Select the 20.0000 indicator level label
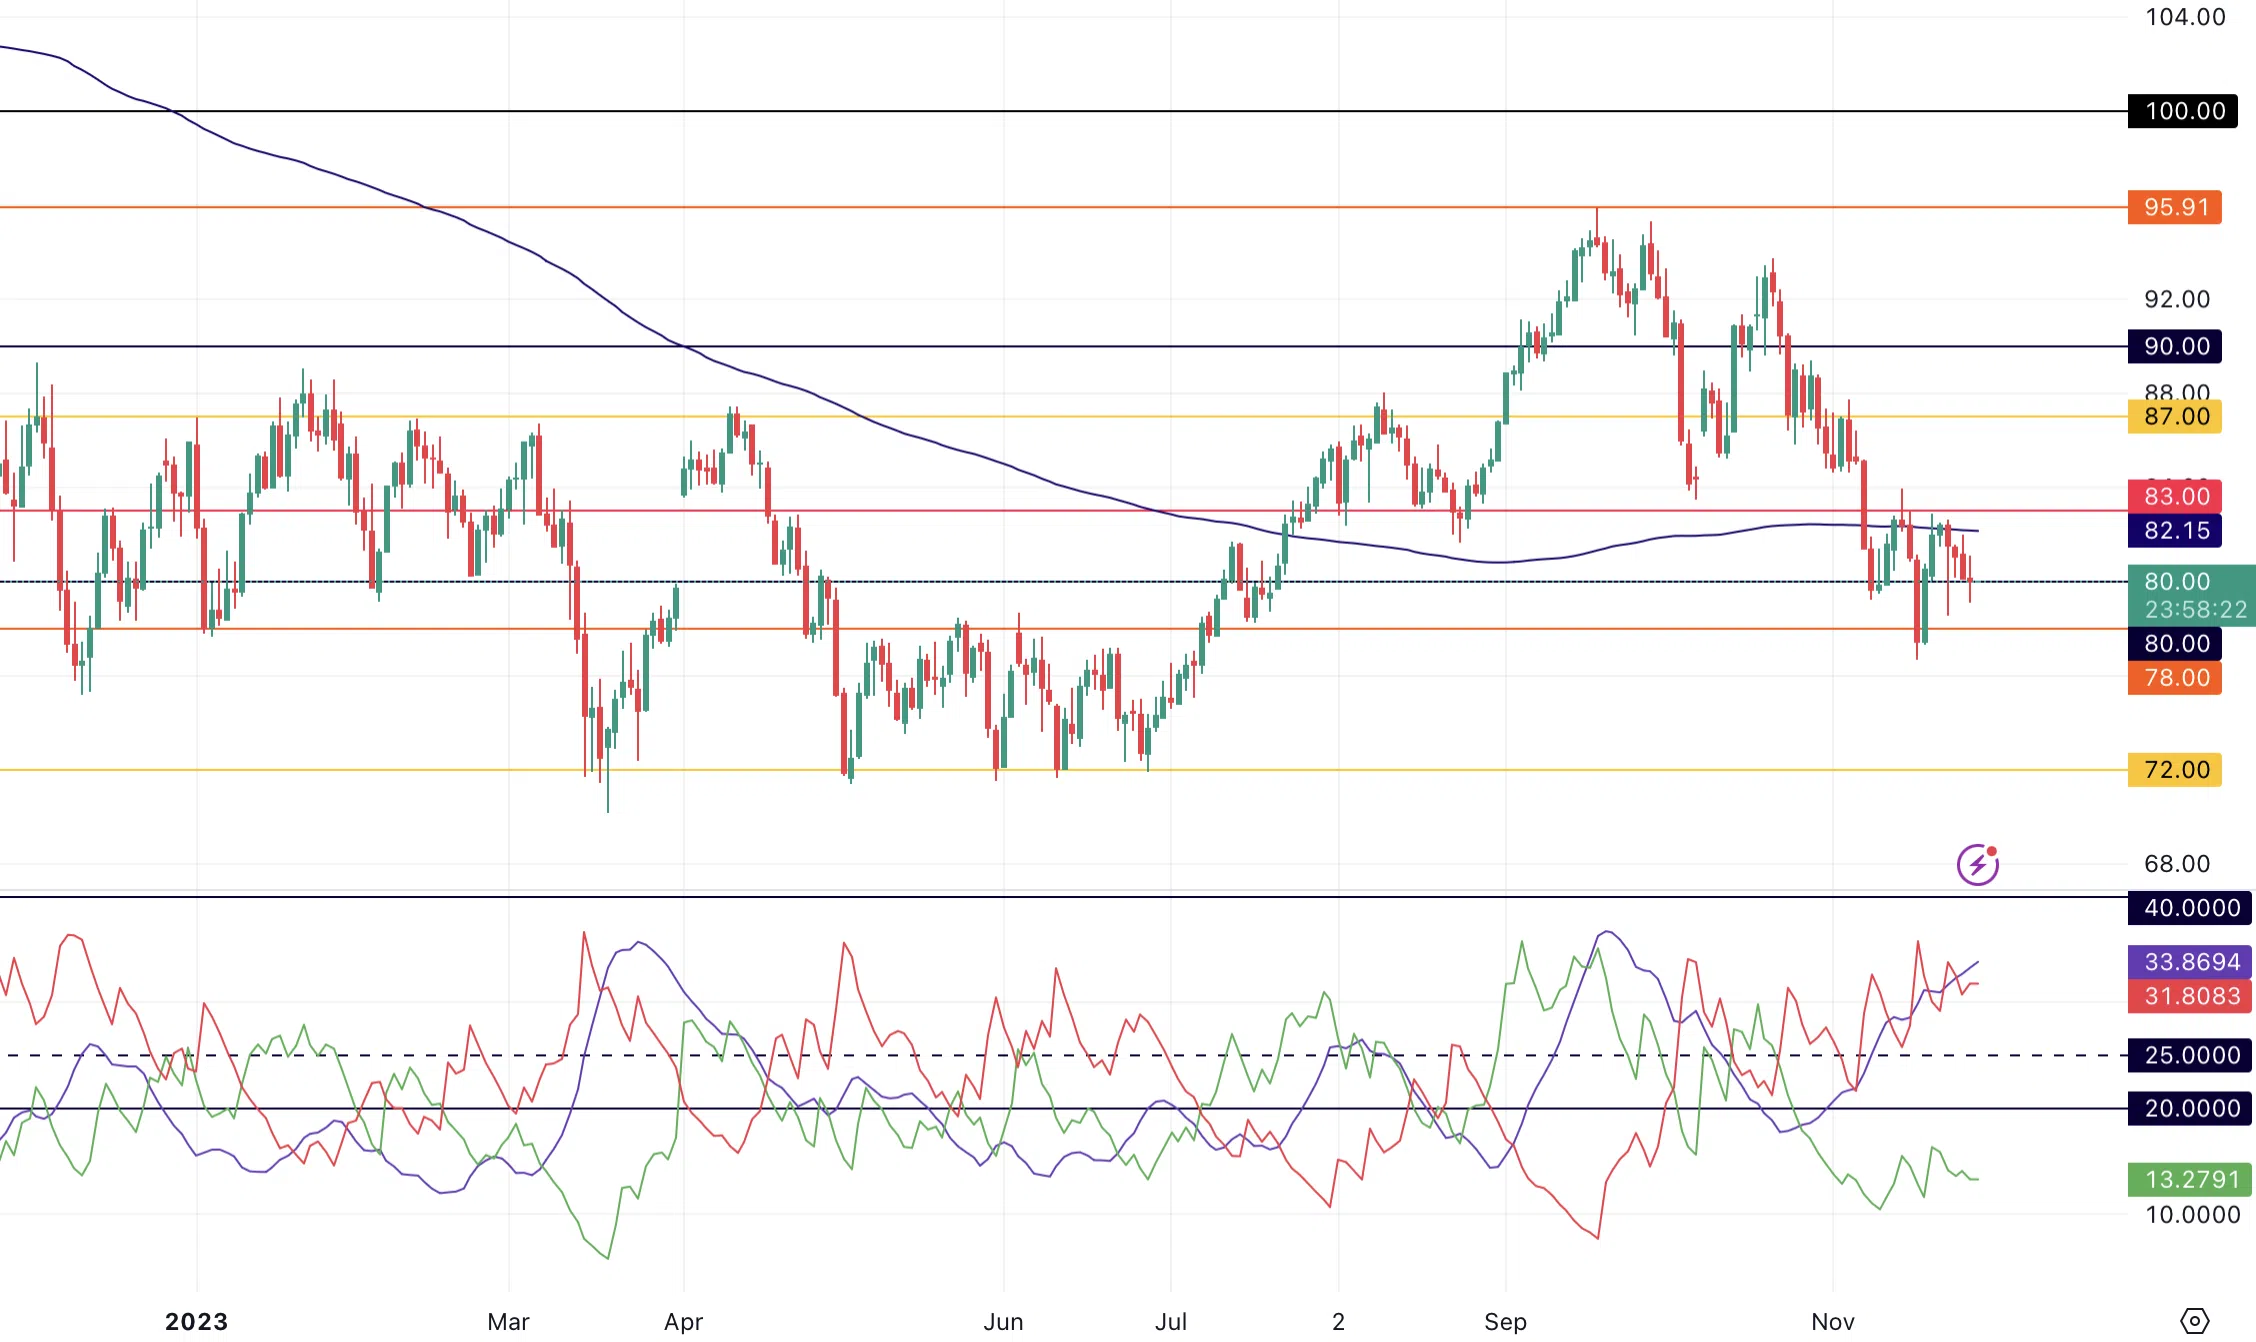Viewport: 2256px width, 1342px height. click(x=2190, y=1109)
